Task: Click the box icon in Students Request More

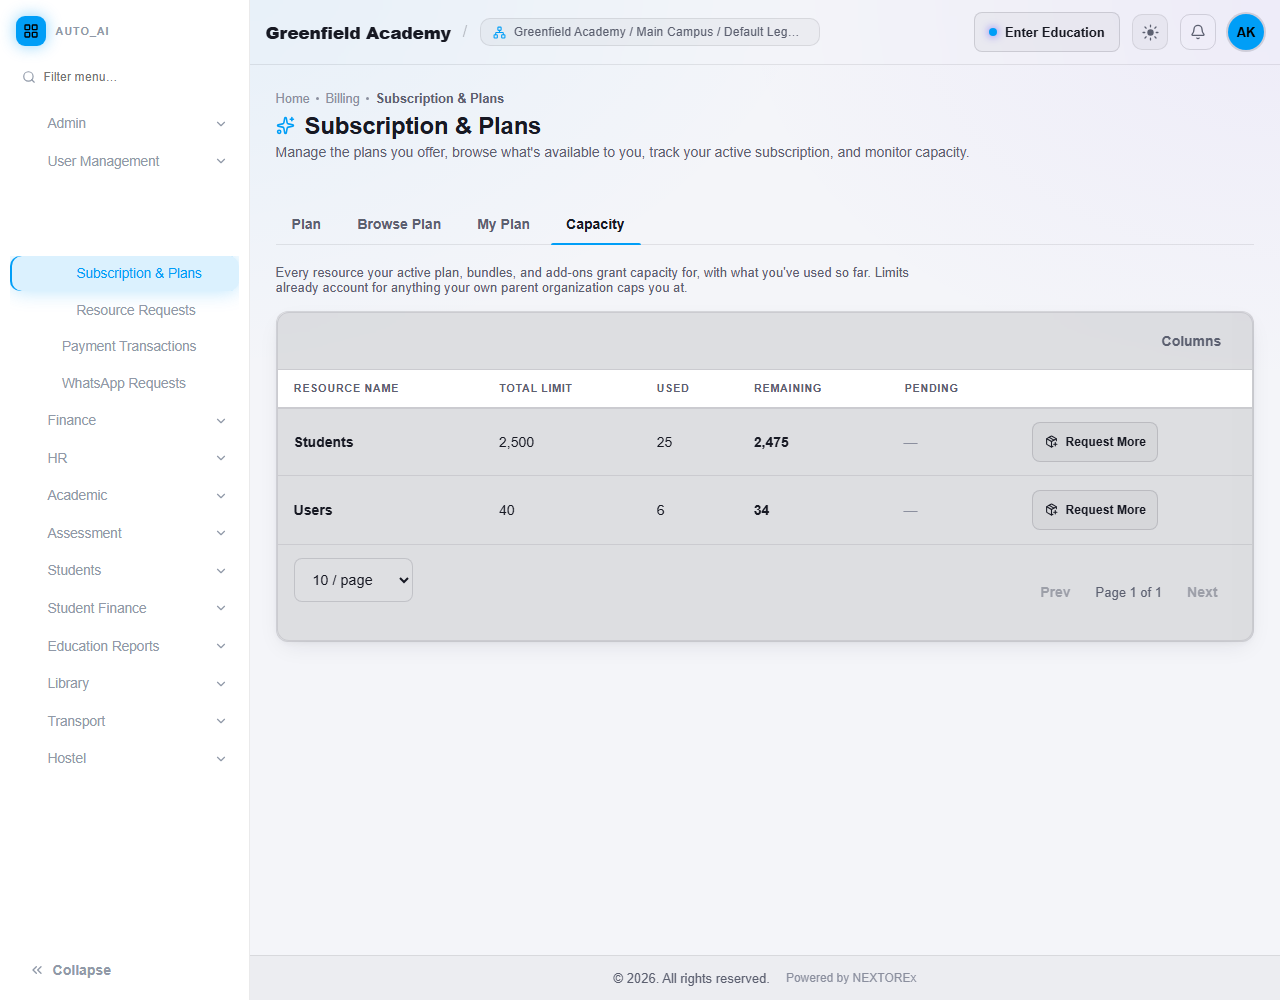Action: click(x=1052, y=442)
